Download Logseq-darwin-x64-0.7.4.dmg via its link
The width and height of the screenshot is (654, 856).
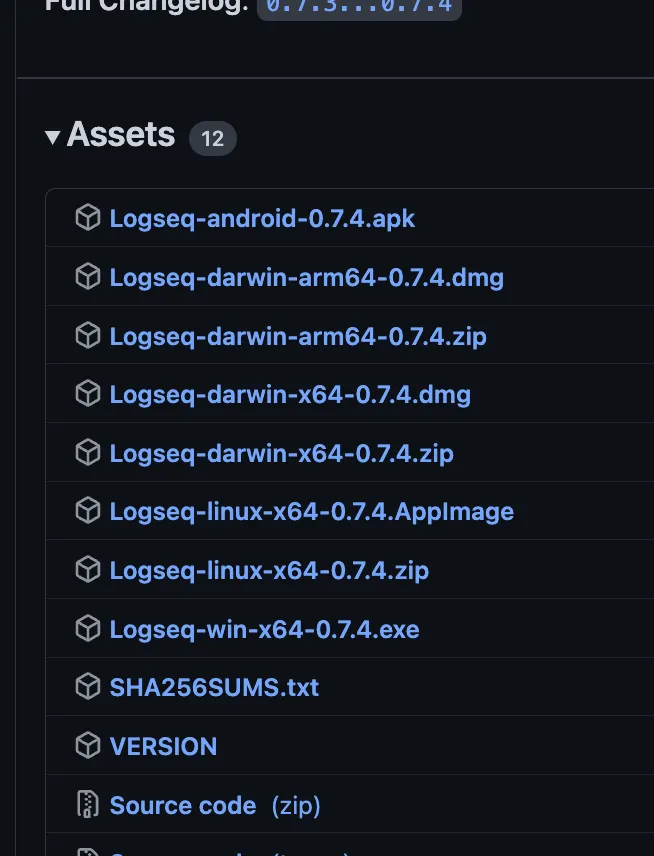(290, 395)
